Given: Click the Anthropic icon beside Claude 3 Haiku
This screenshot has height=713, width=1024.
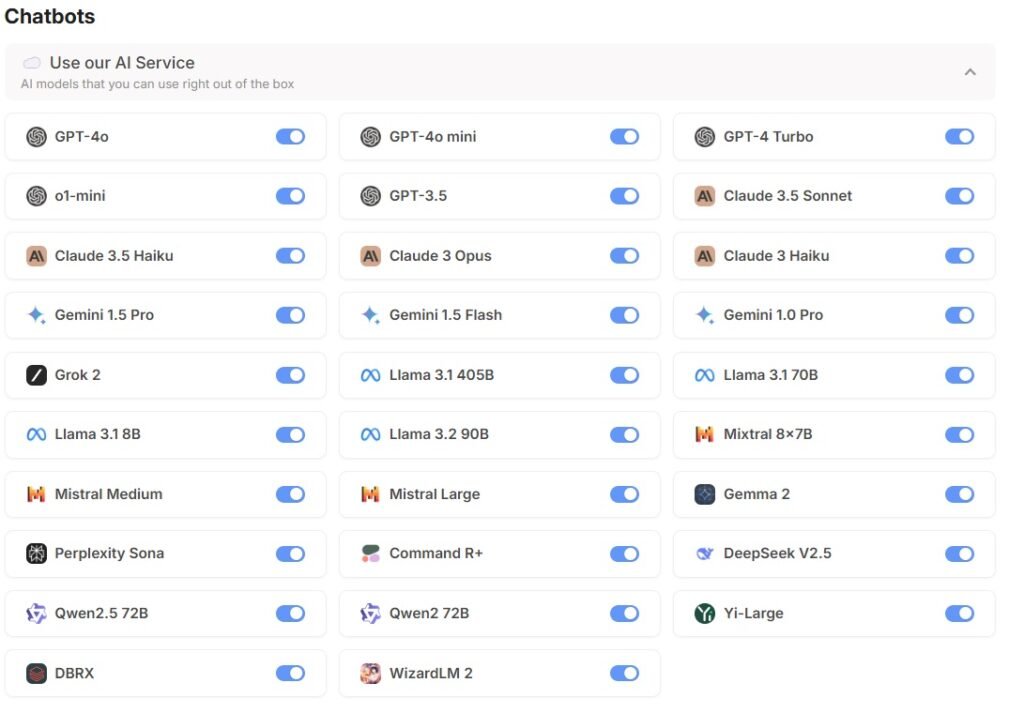Looking at the screenshot, I should point(705,256).
